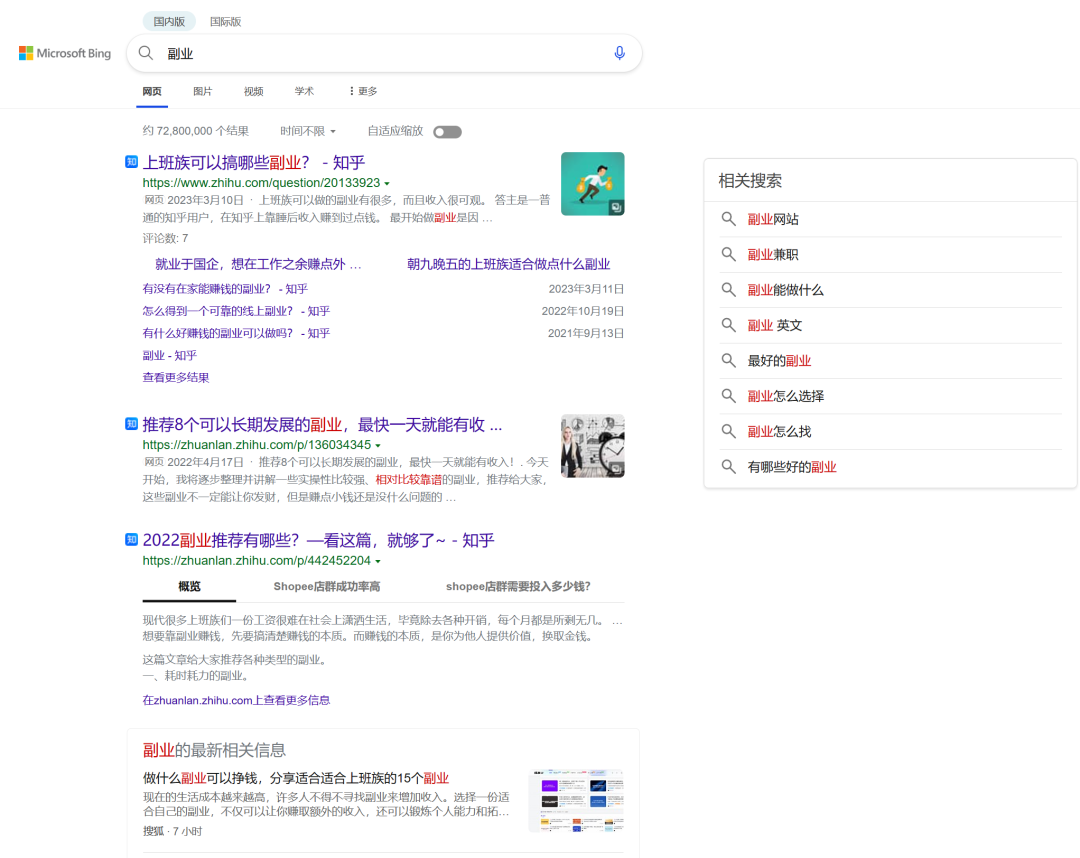Expand arrow next to zhuanlan.zhihu.com/p/136034345 URL

click(x=378, y=446)
